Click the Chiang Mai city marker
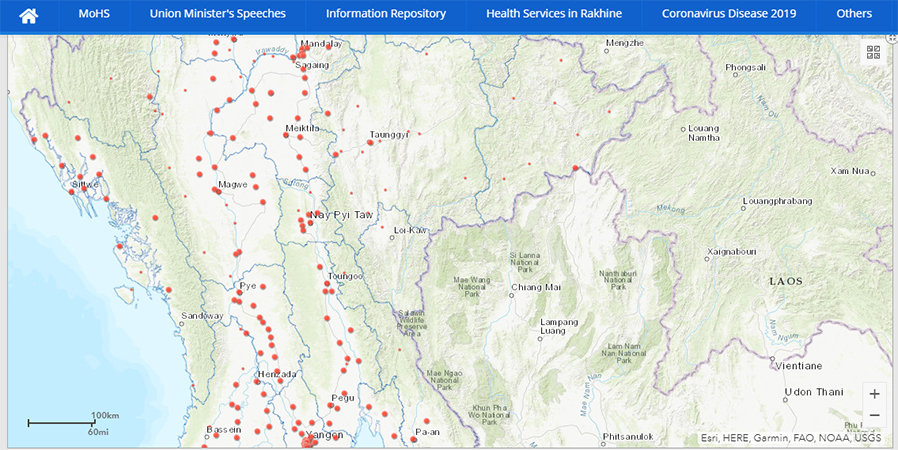 click(x=511, y=295)
